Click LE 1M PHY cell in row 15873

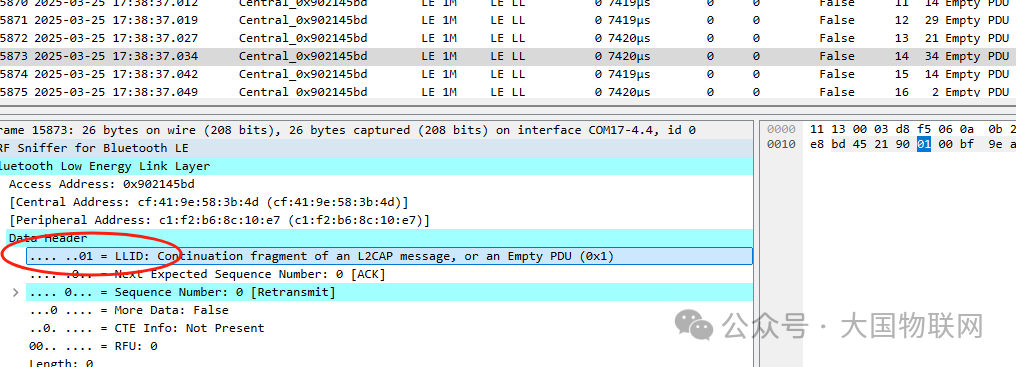coord(439,56)
